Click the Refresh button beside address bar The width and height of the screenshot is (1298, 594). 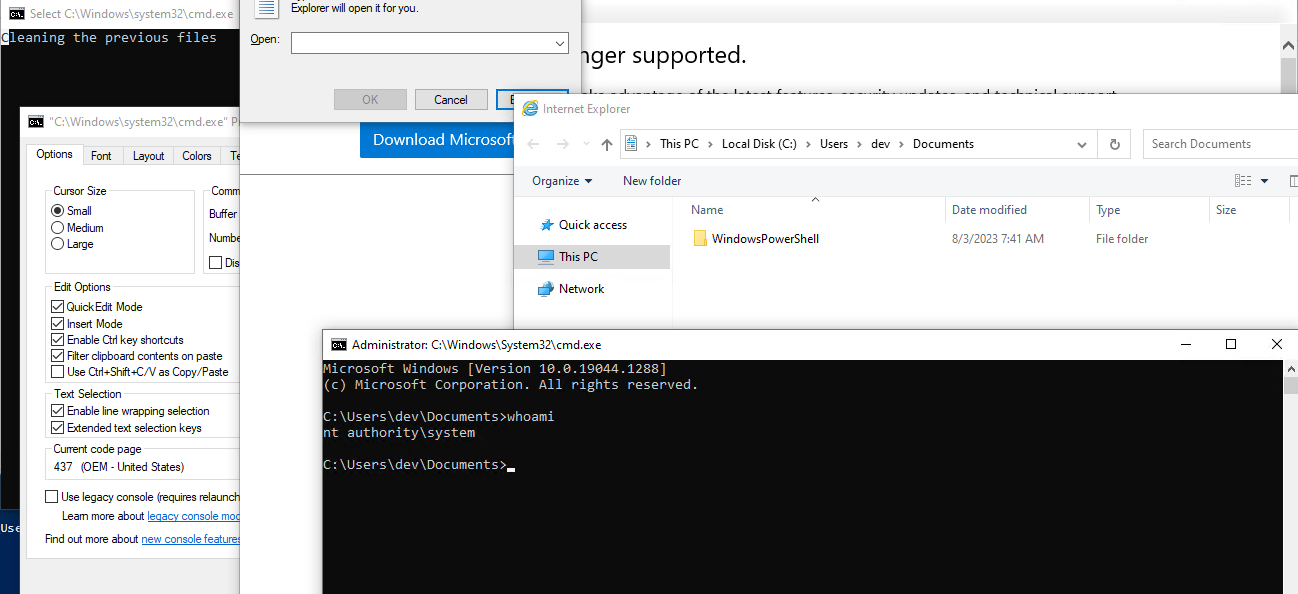pyautogui.click(x=1114, y=144)
